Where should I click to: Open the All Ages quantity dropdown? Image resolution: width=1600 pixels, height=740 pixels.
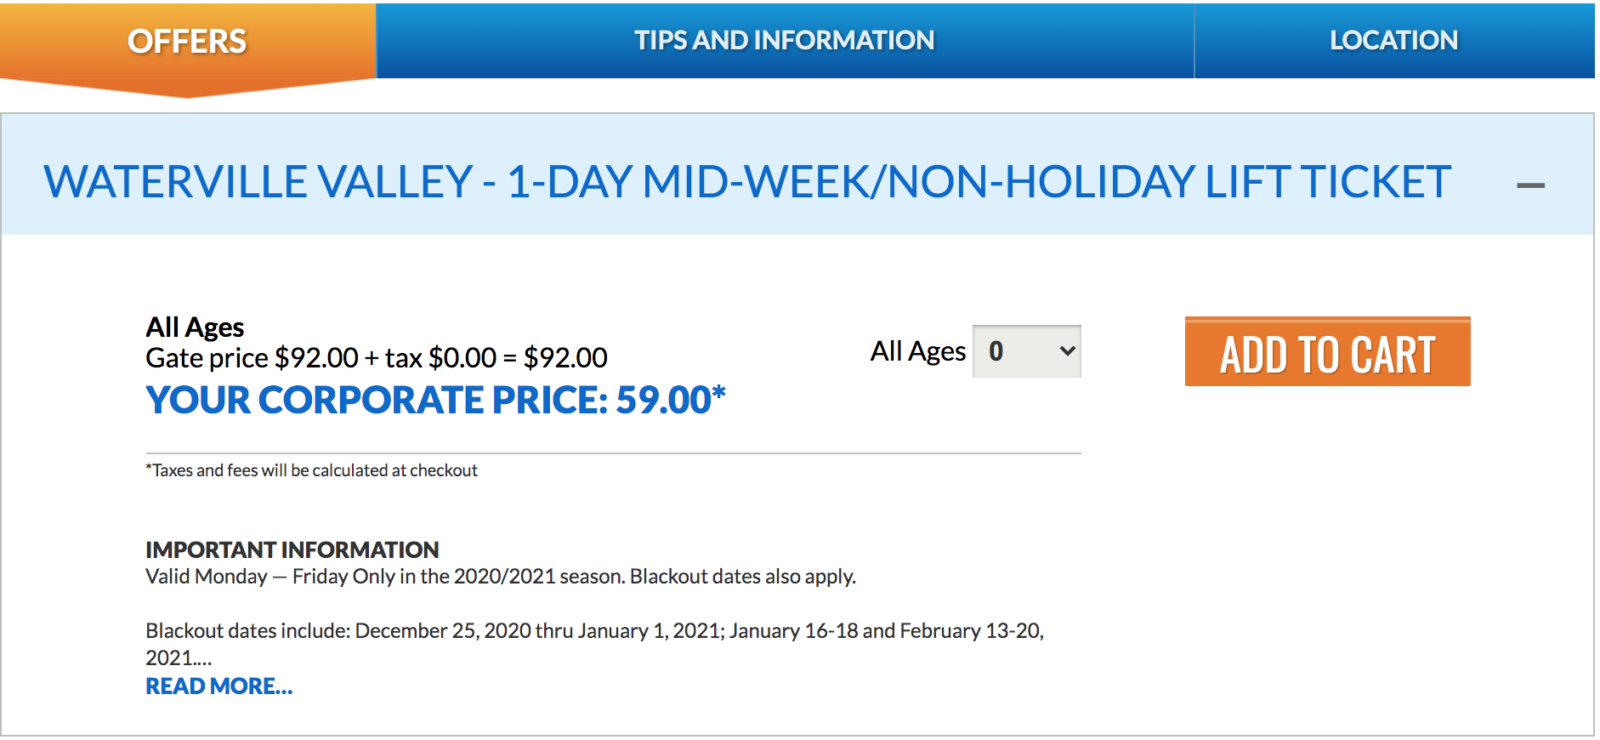(x=1026, y=351)
